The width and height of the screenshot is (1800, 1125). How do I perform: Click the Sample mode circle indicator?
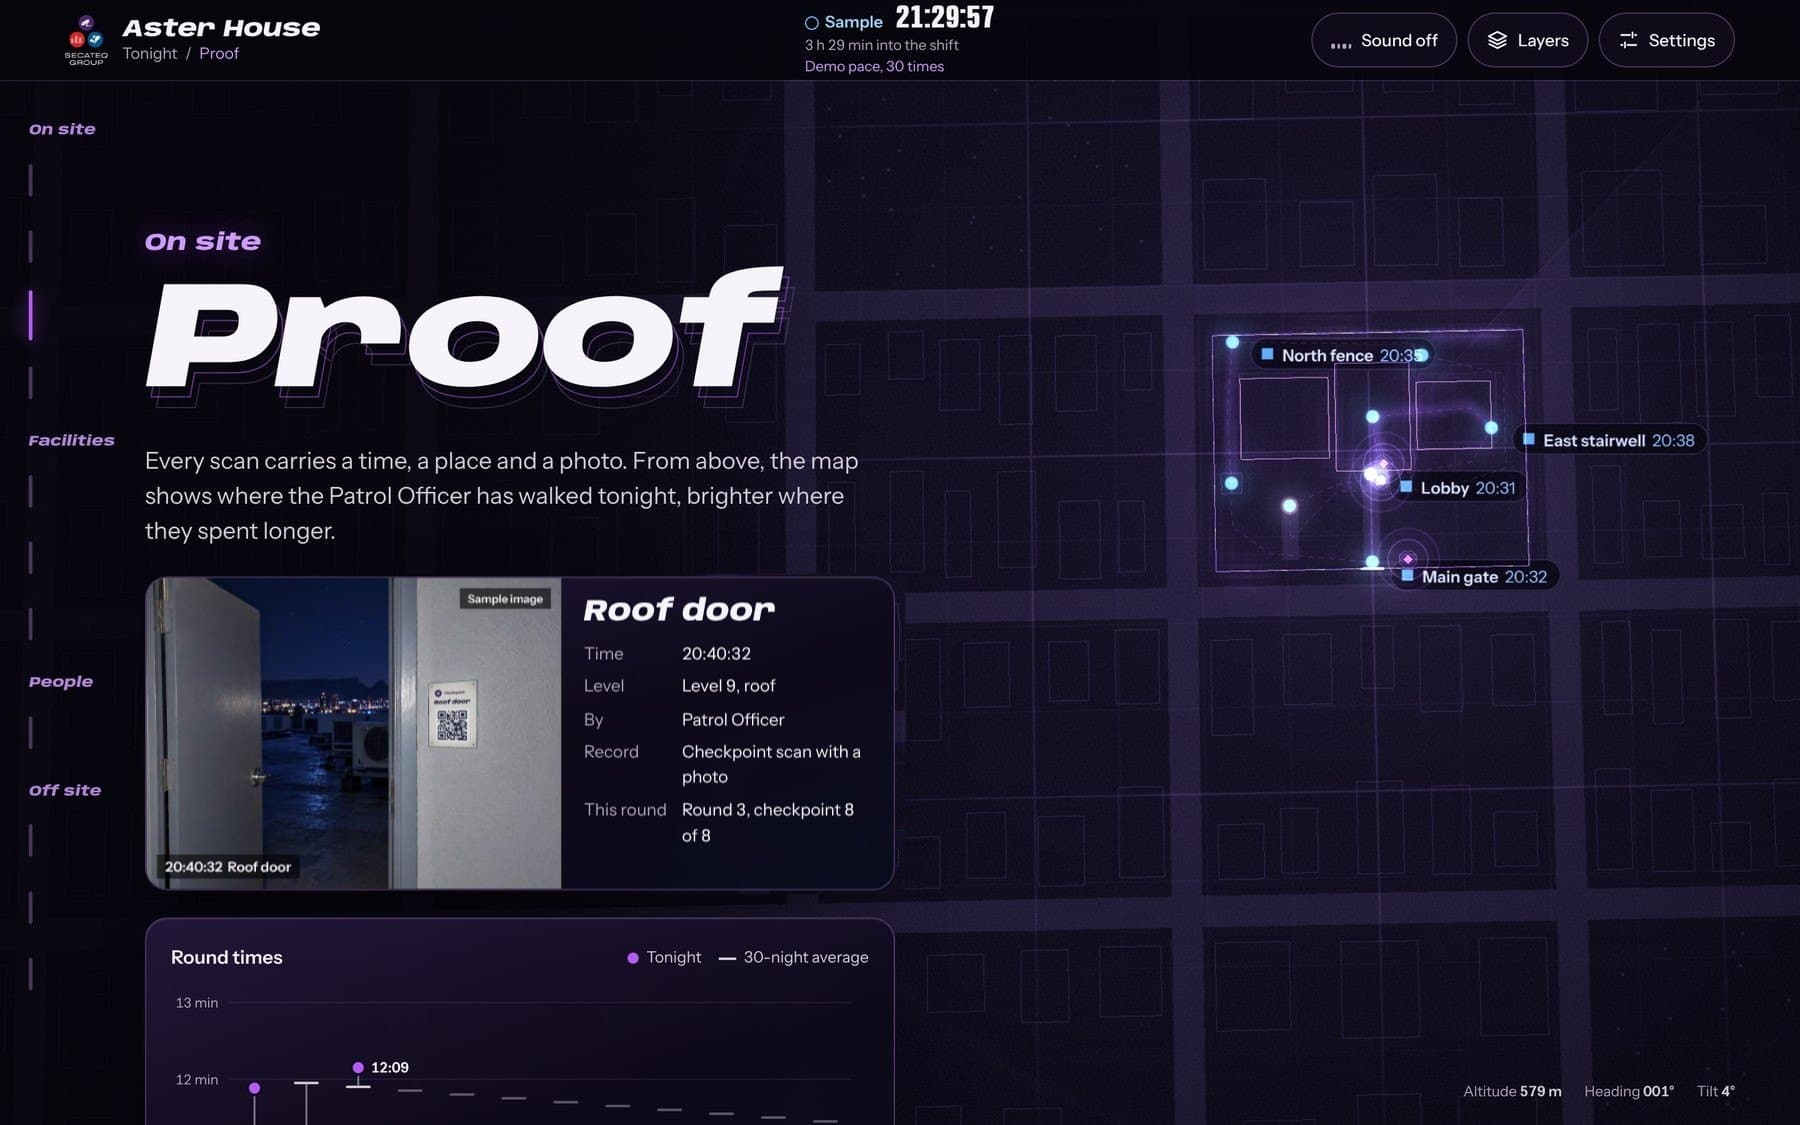pyautogui.click(x=812, y=23)
